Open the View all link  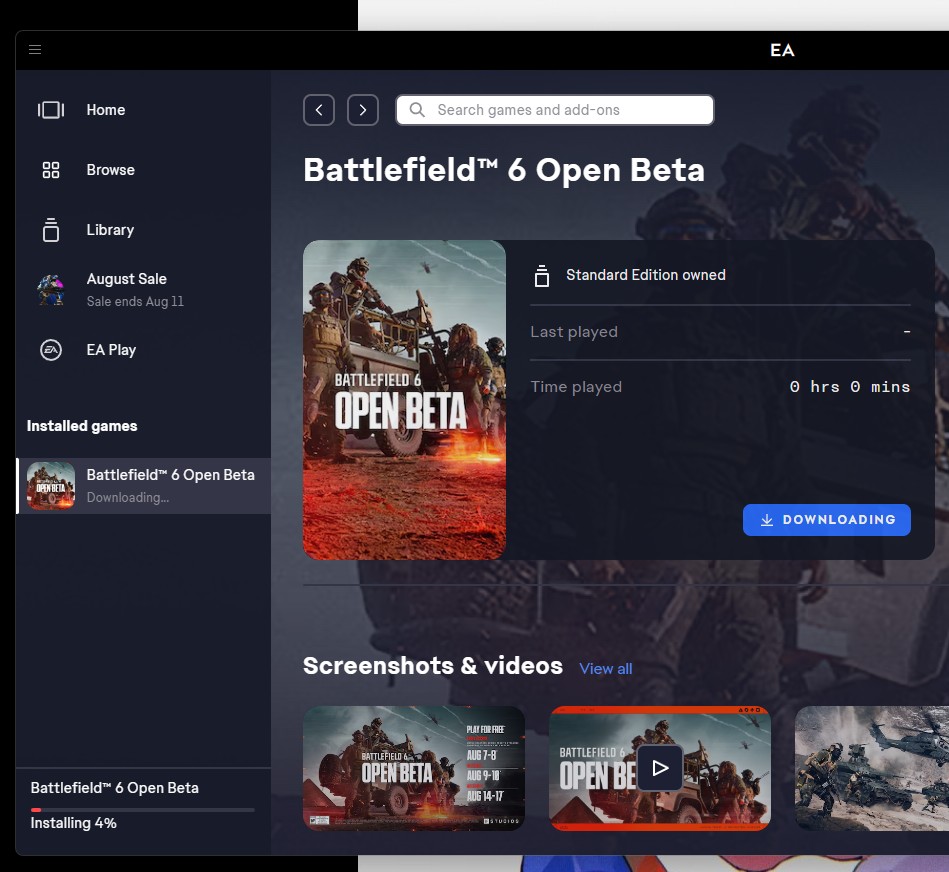click(x=605, y=669)
